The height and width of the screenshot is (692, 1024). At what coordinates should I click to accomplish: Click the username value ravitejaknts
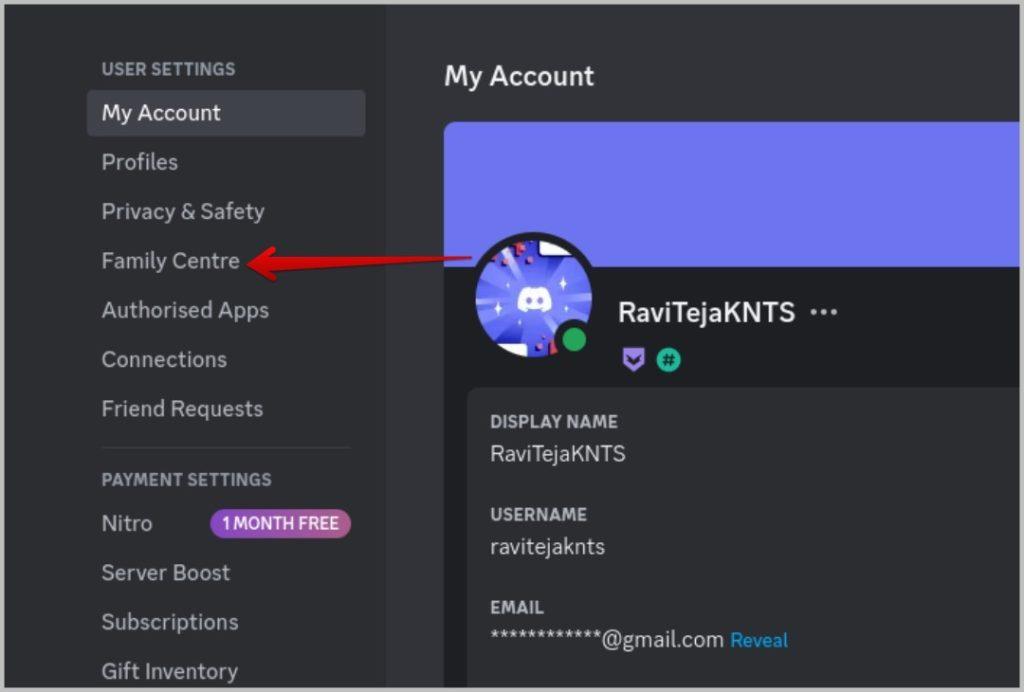547,546
